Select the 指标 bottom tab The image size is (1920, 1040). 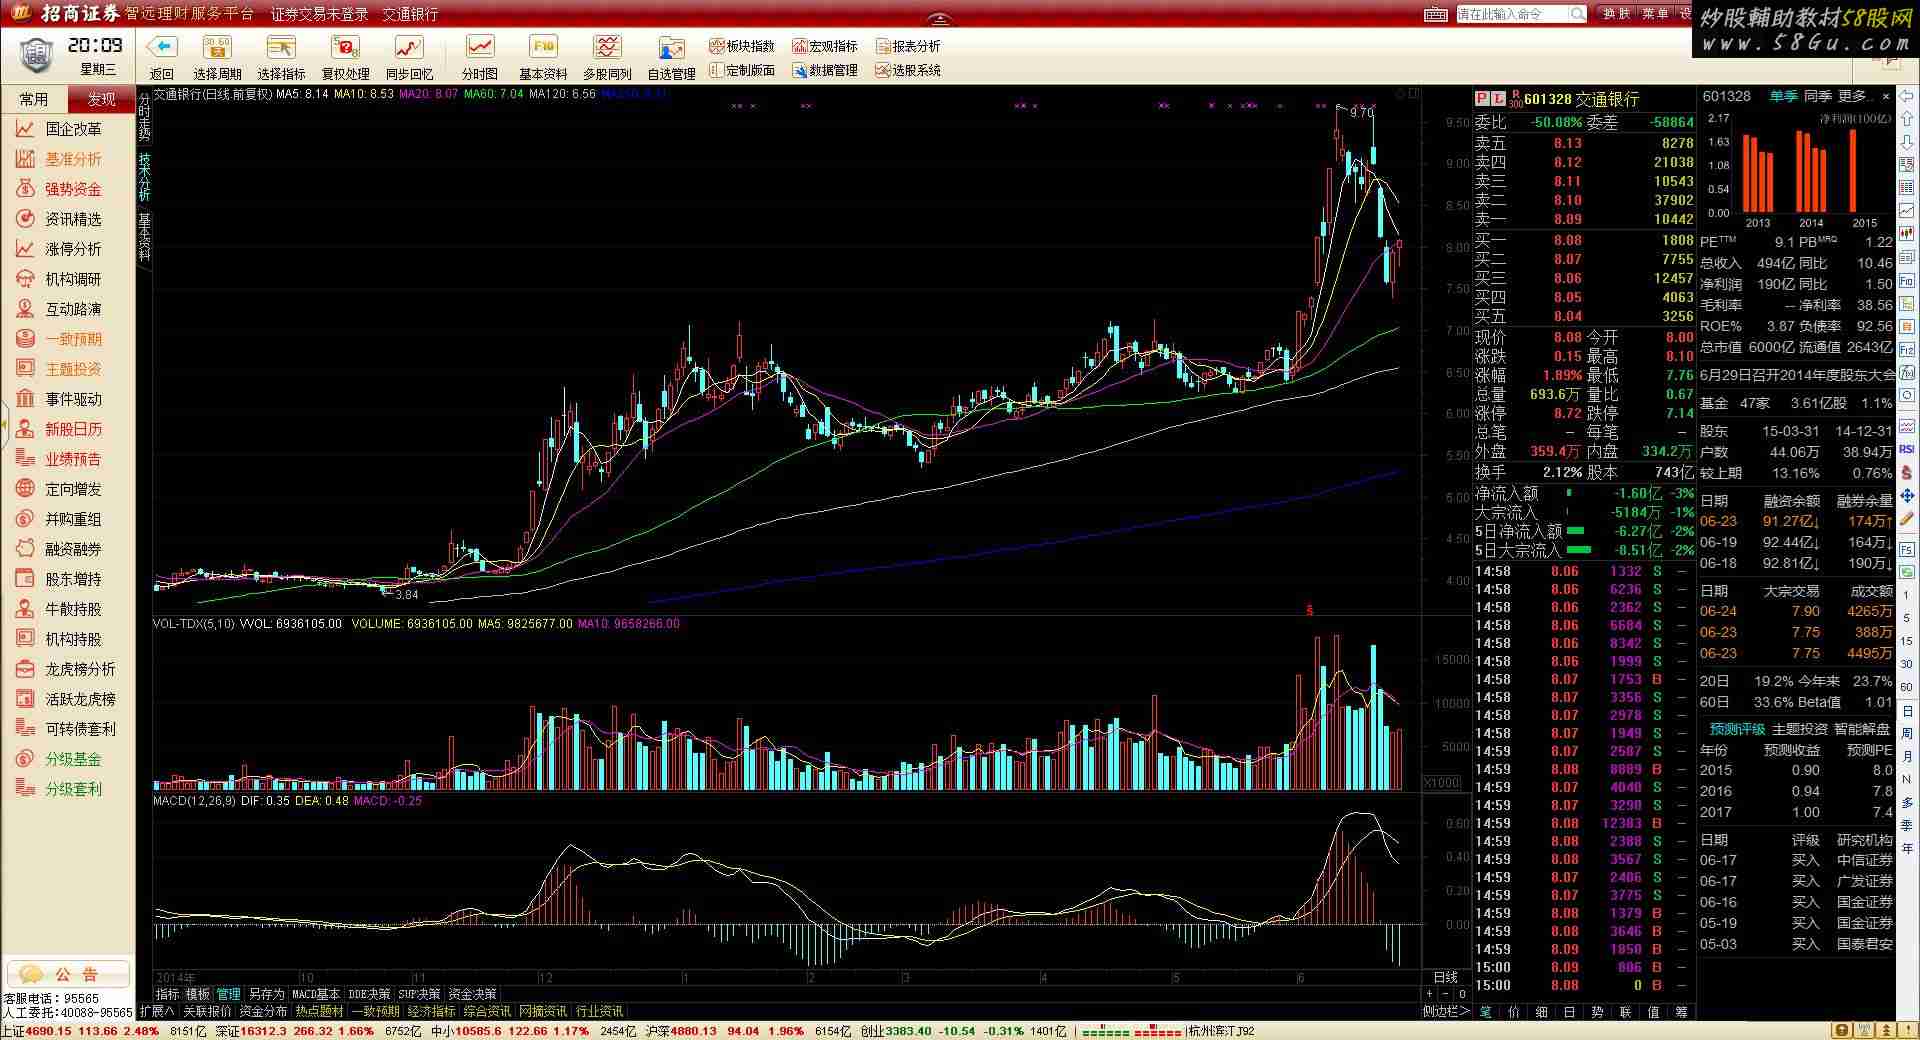coord(167,994)
